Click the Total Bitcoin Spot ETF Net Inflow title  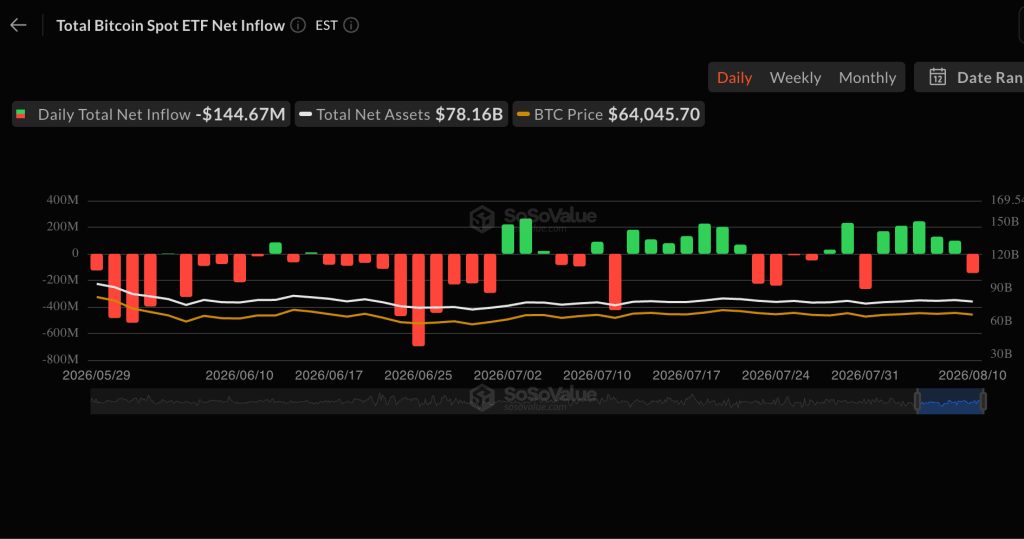[x=170, y=25]
